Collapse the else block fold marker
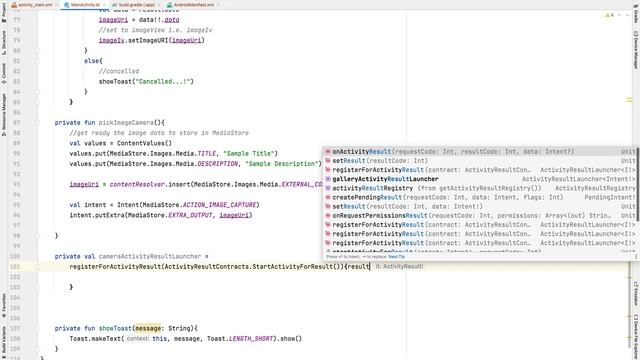Image resolution: width=640 pixels, height=360 pixels. click(x=38, y=61)
